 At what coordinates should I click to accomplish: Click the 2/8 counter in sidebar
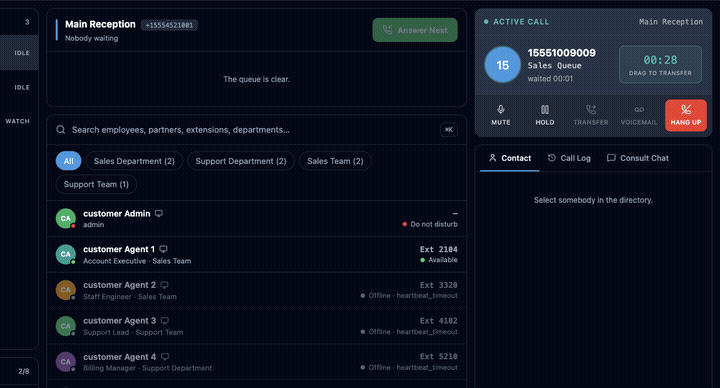click(24, 371)
